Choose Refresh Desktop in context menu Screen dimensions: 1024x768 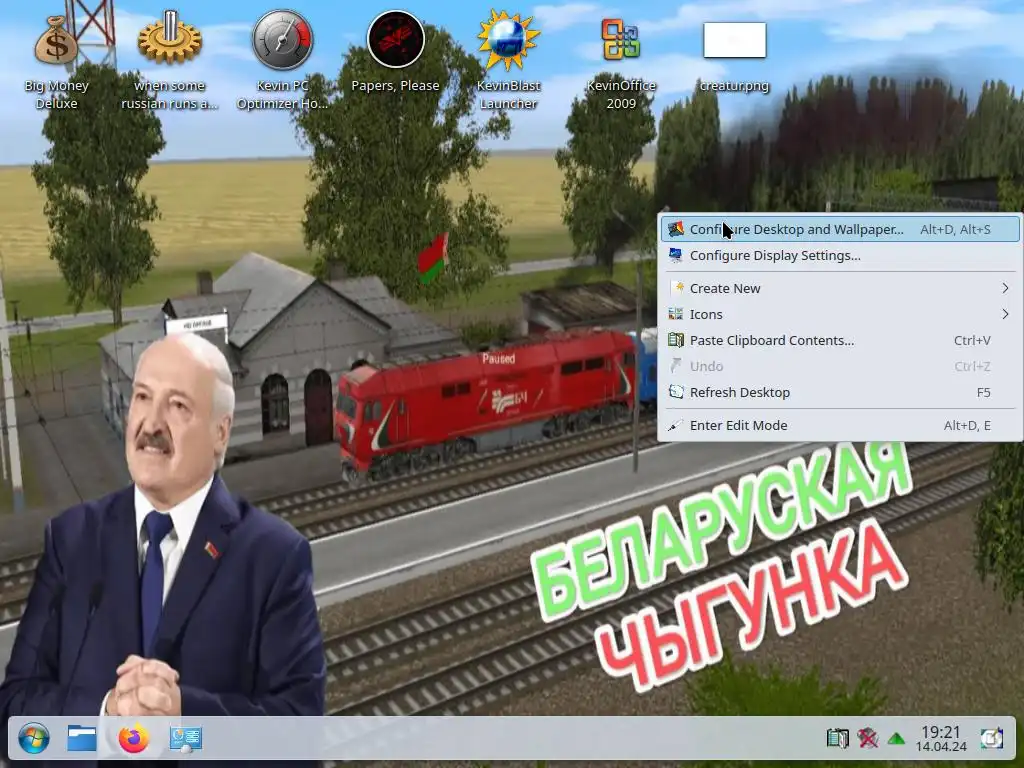tap(840, 392)
